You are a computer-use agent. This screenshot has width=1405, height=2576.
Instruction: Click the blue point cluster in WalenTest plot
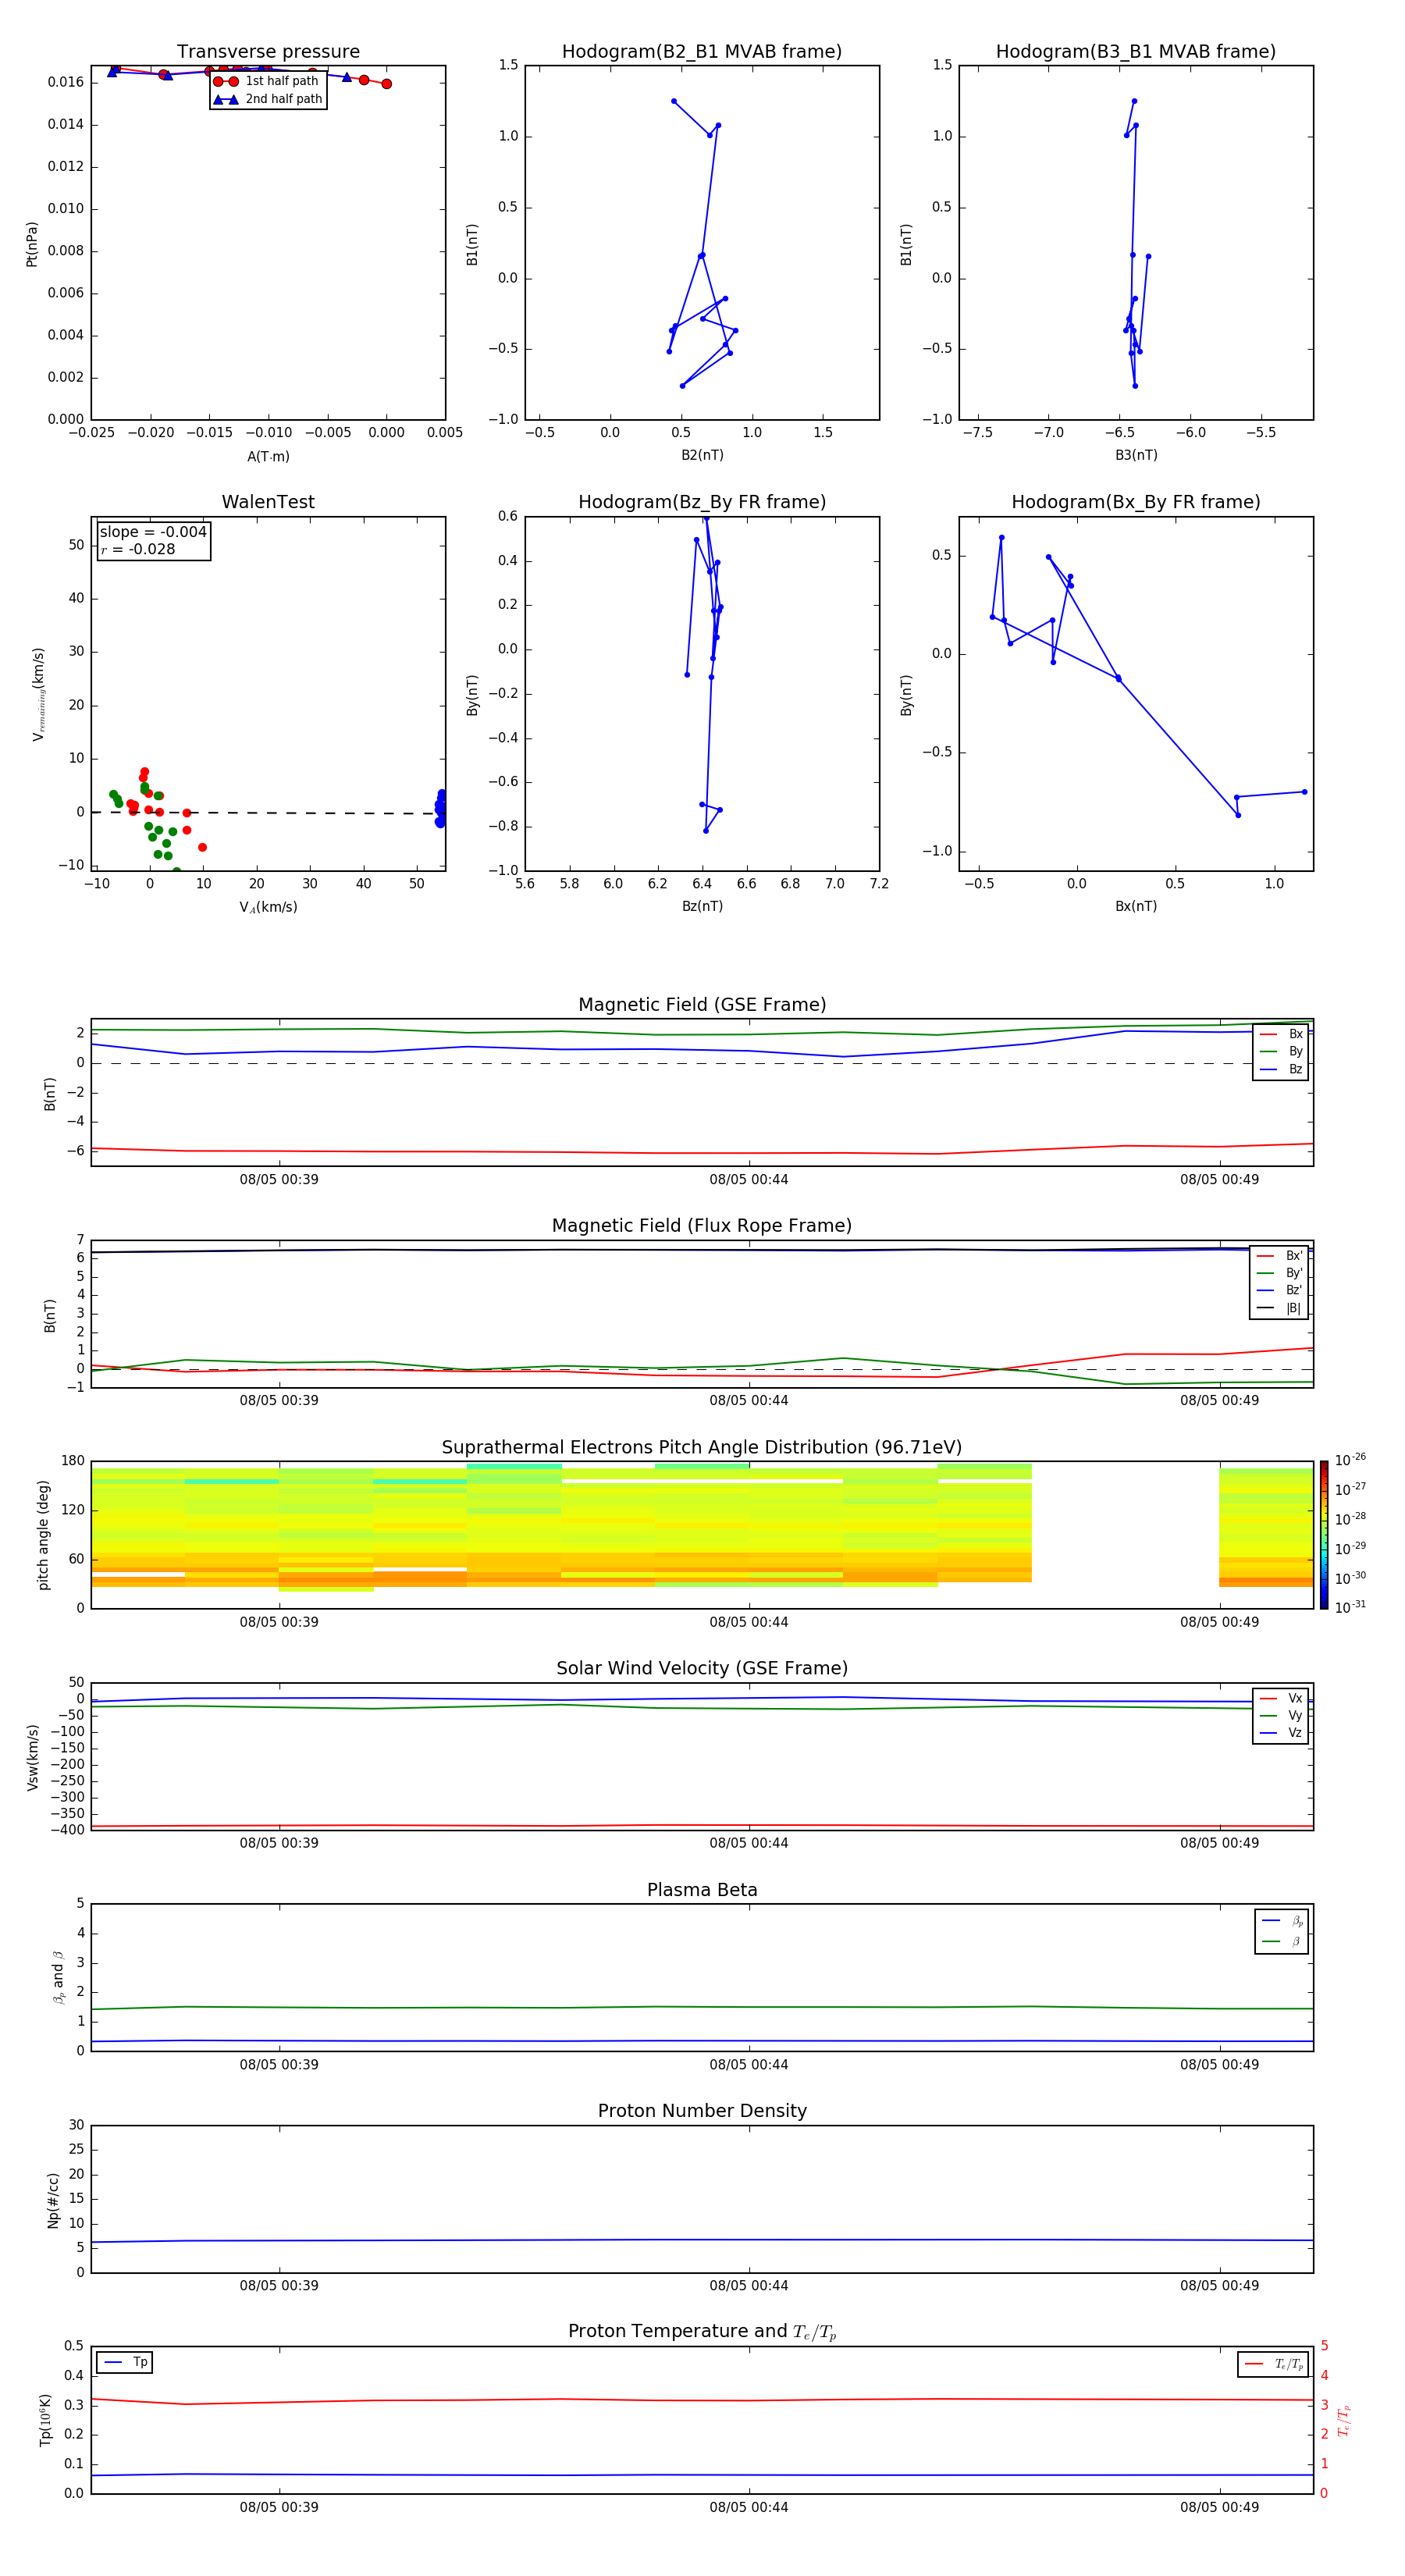[x=440, y=808]
